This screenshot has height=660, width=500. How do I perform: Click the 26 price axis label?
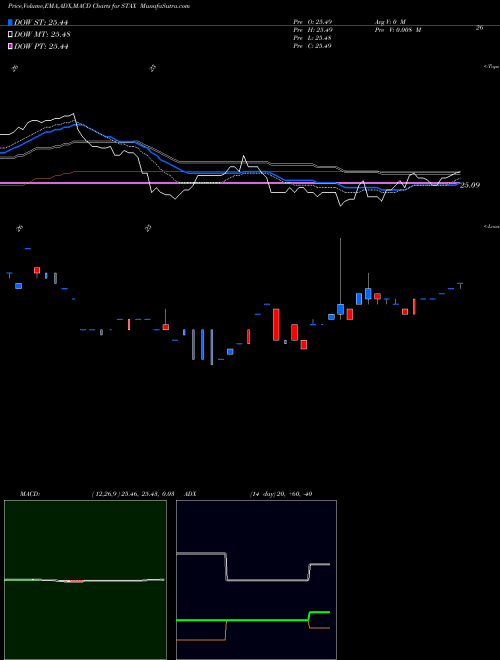479,28
